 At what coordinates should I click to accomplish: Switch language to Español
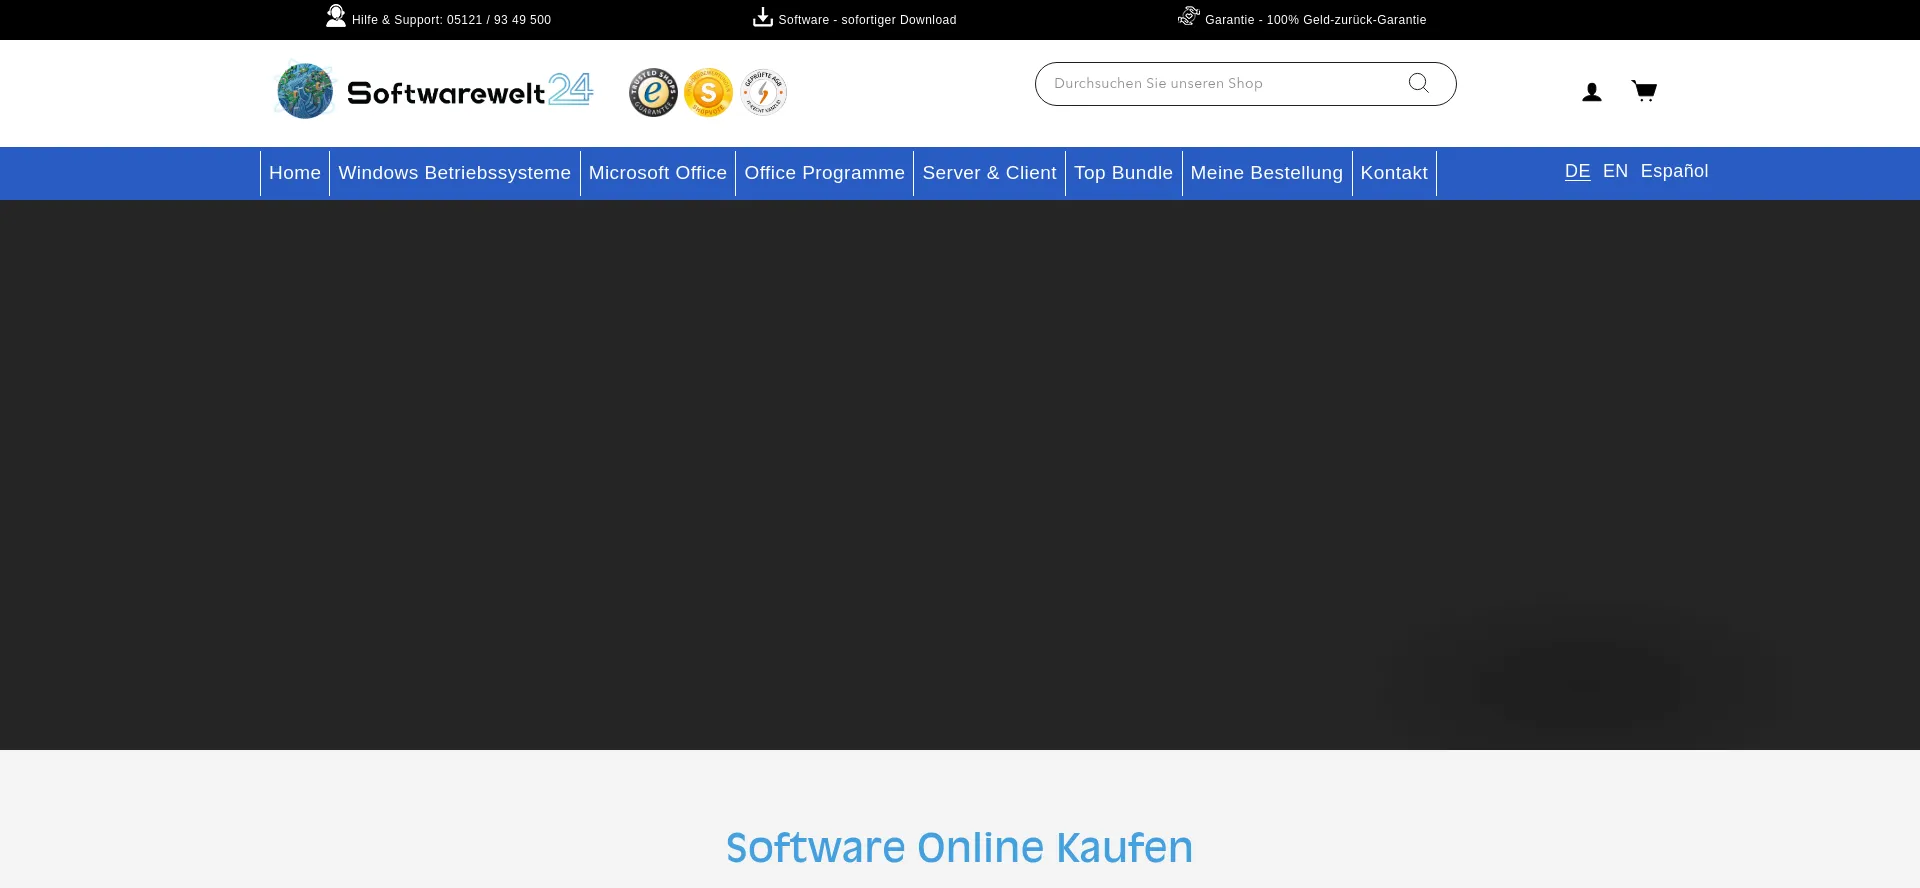(x=1674, y=171)
